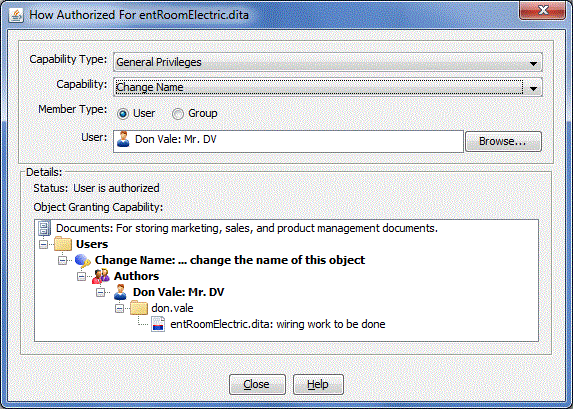The width and height of the screenshot is (573, 409).
Task: Click the Authors group icon
Action: [x=101, y=276]
